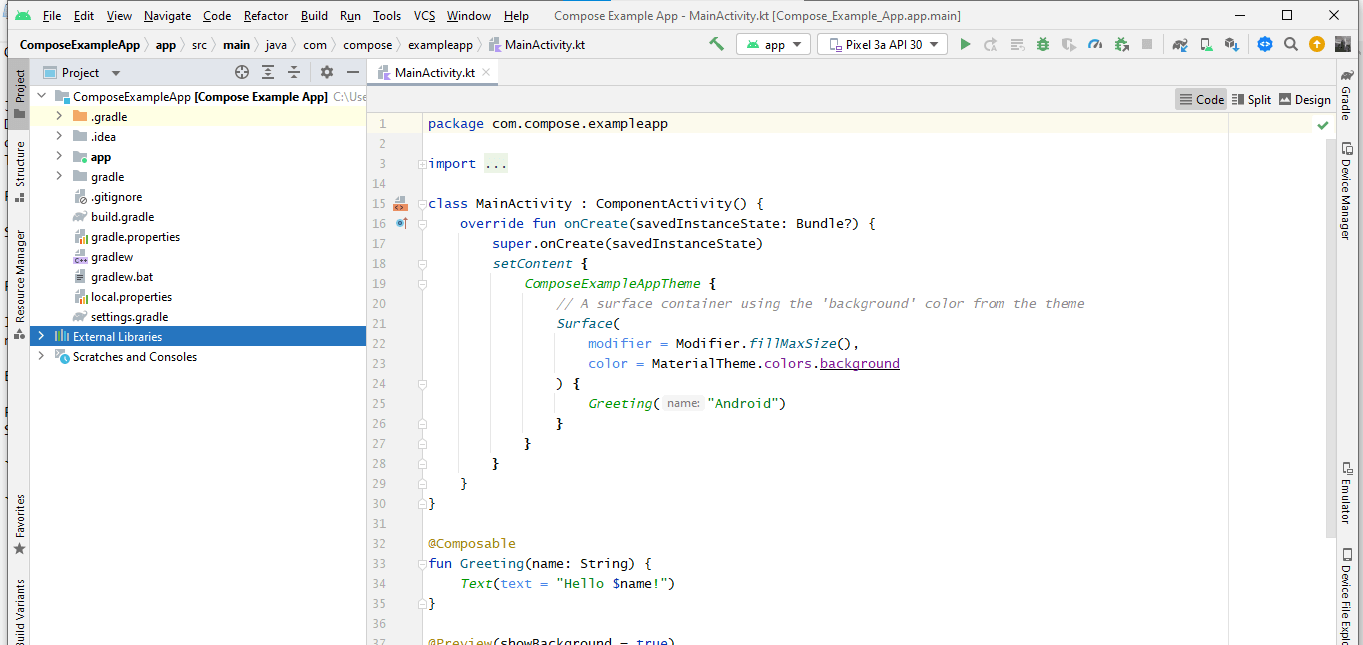Start debugging with the green bug icon
This screenshot has width=1363, height=645.
click(1043, 44)
